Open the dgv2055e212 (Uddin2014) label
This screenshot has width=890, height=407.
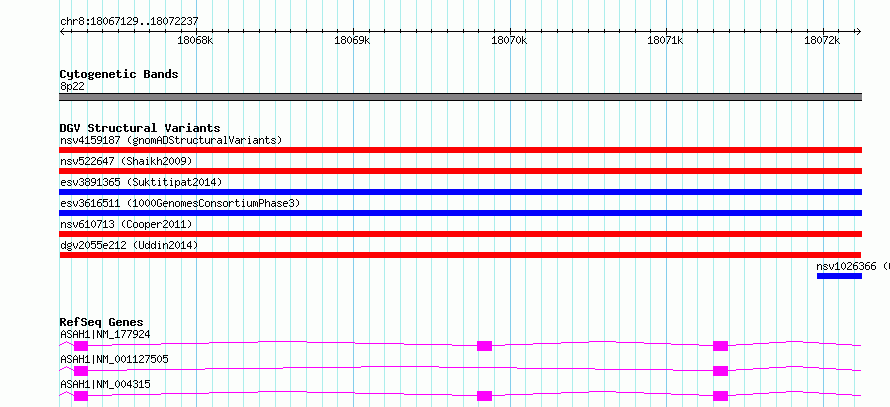pos(129,245)
